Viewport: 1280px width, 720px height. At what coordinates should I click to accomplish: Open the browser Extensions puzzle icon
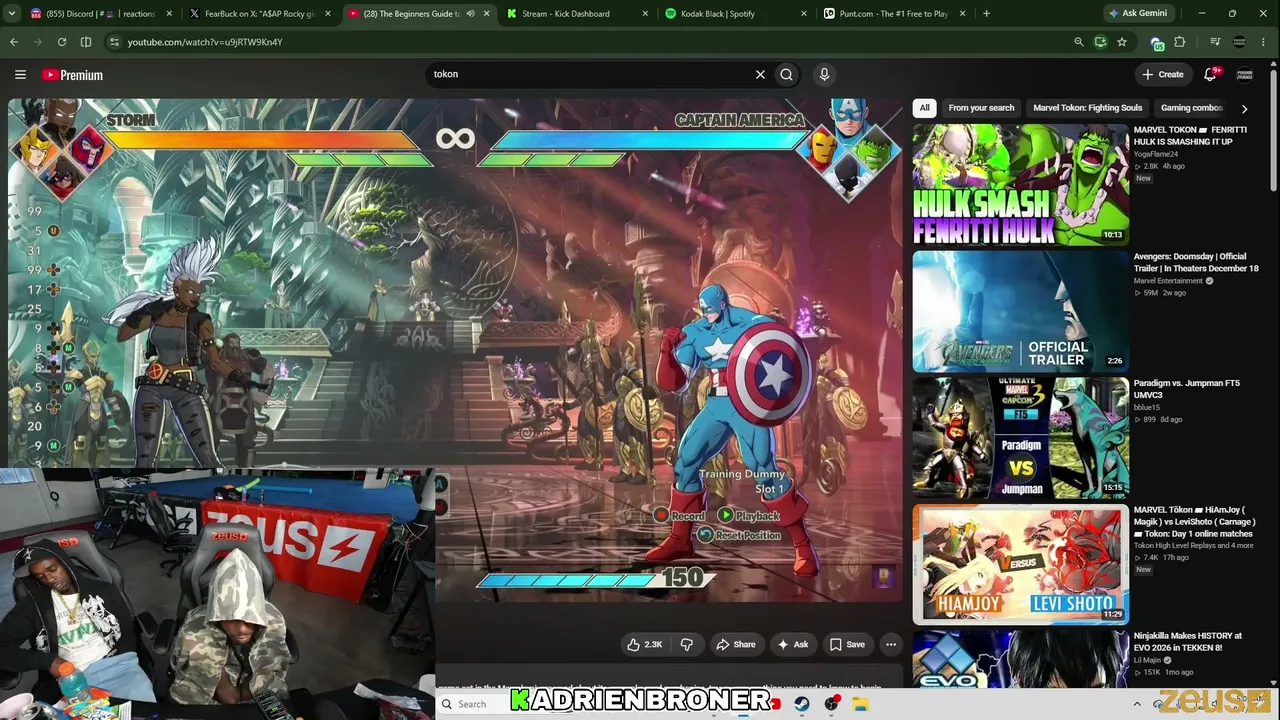click(1180, 42)
